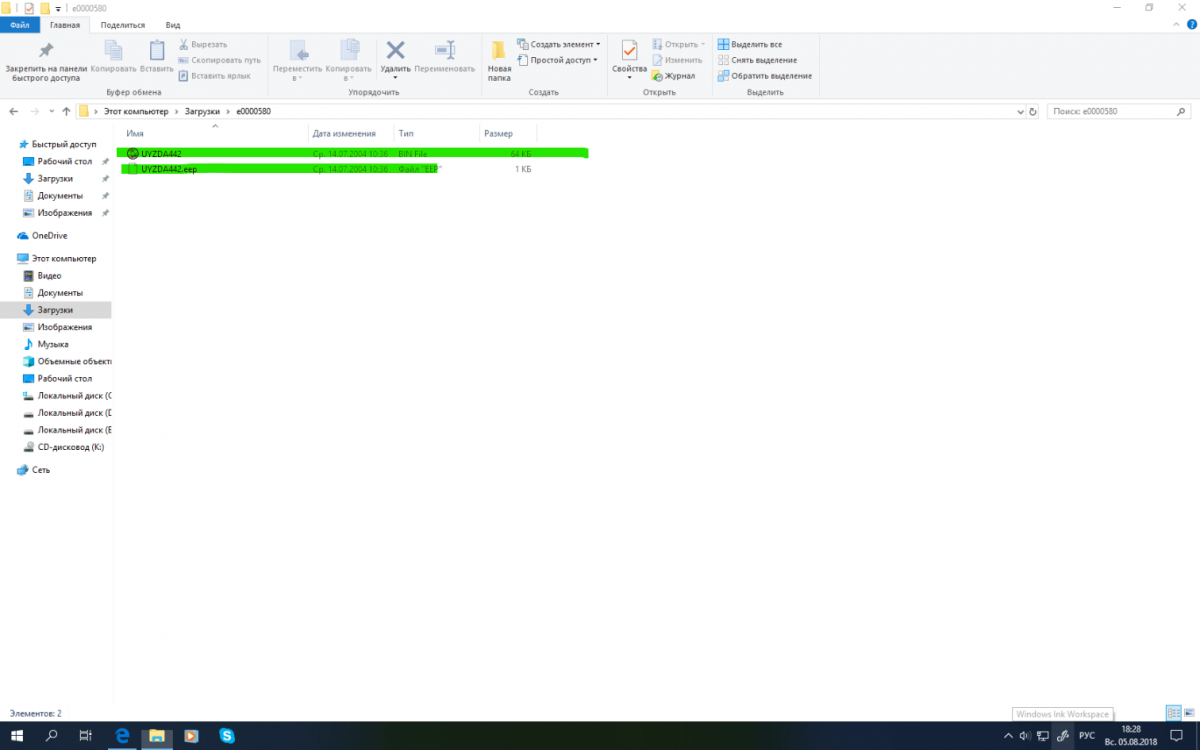Go back with the left arrow
This screenshot has height=750, width=1200.
click(14, 112)
